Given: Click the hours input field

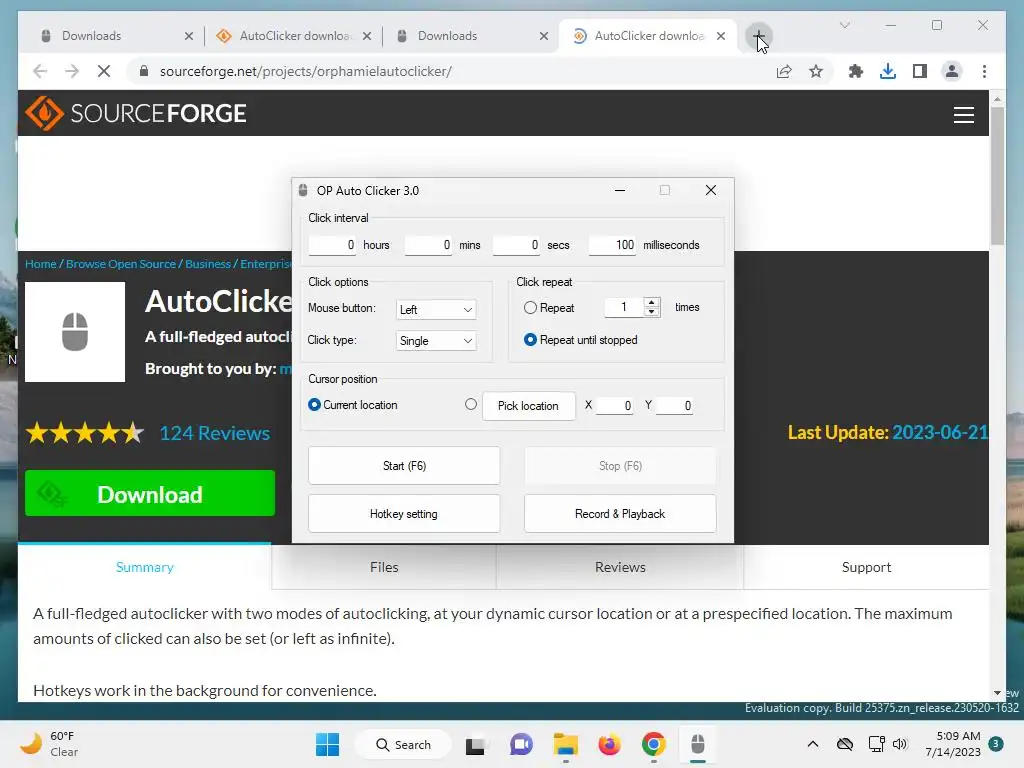Looking at the screenshot, I should tap(332, 245).
